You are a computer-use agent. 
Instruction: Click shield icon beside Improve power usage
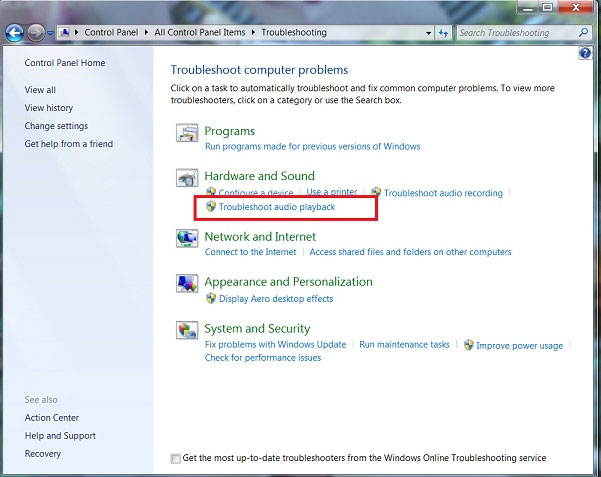tap(468, 345)
